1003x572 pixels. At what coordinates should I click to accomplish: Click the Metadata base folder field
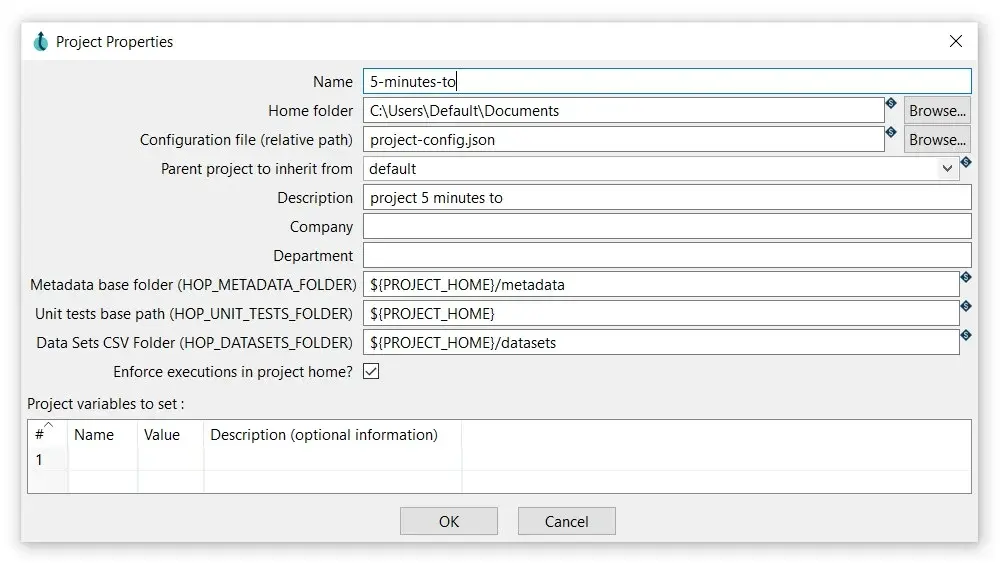[661, 285]
